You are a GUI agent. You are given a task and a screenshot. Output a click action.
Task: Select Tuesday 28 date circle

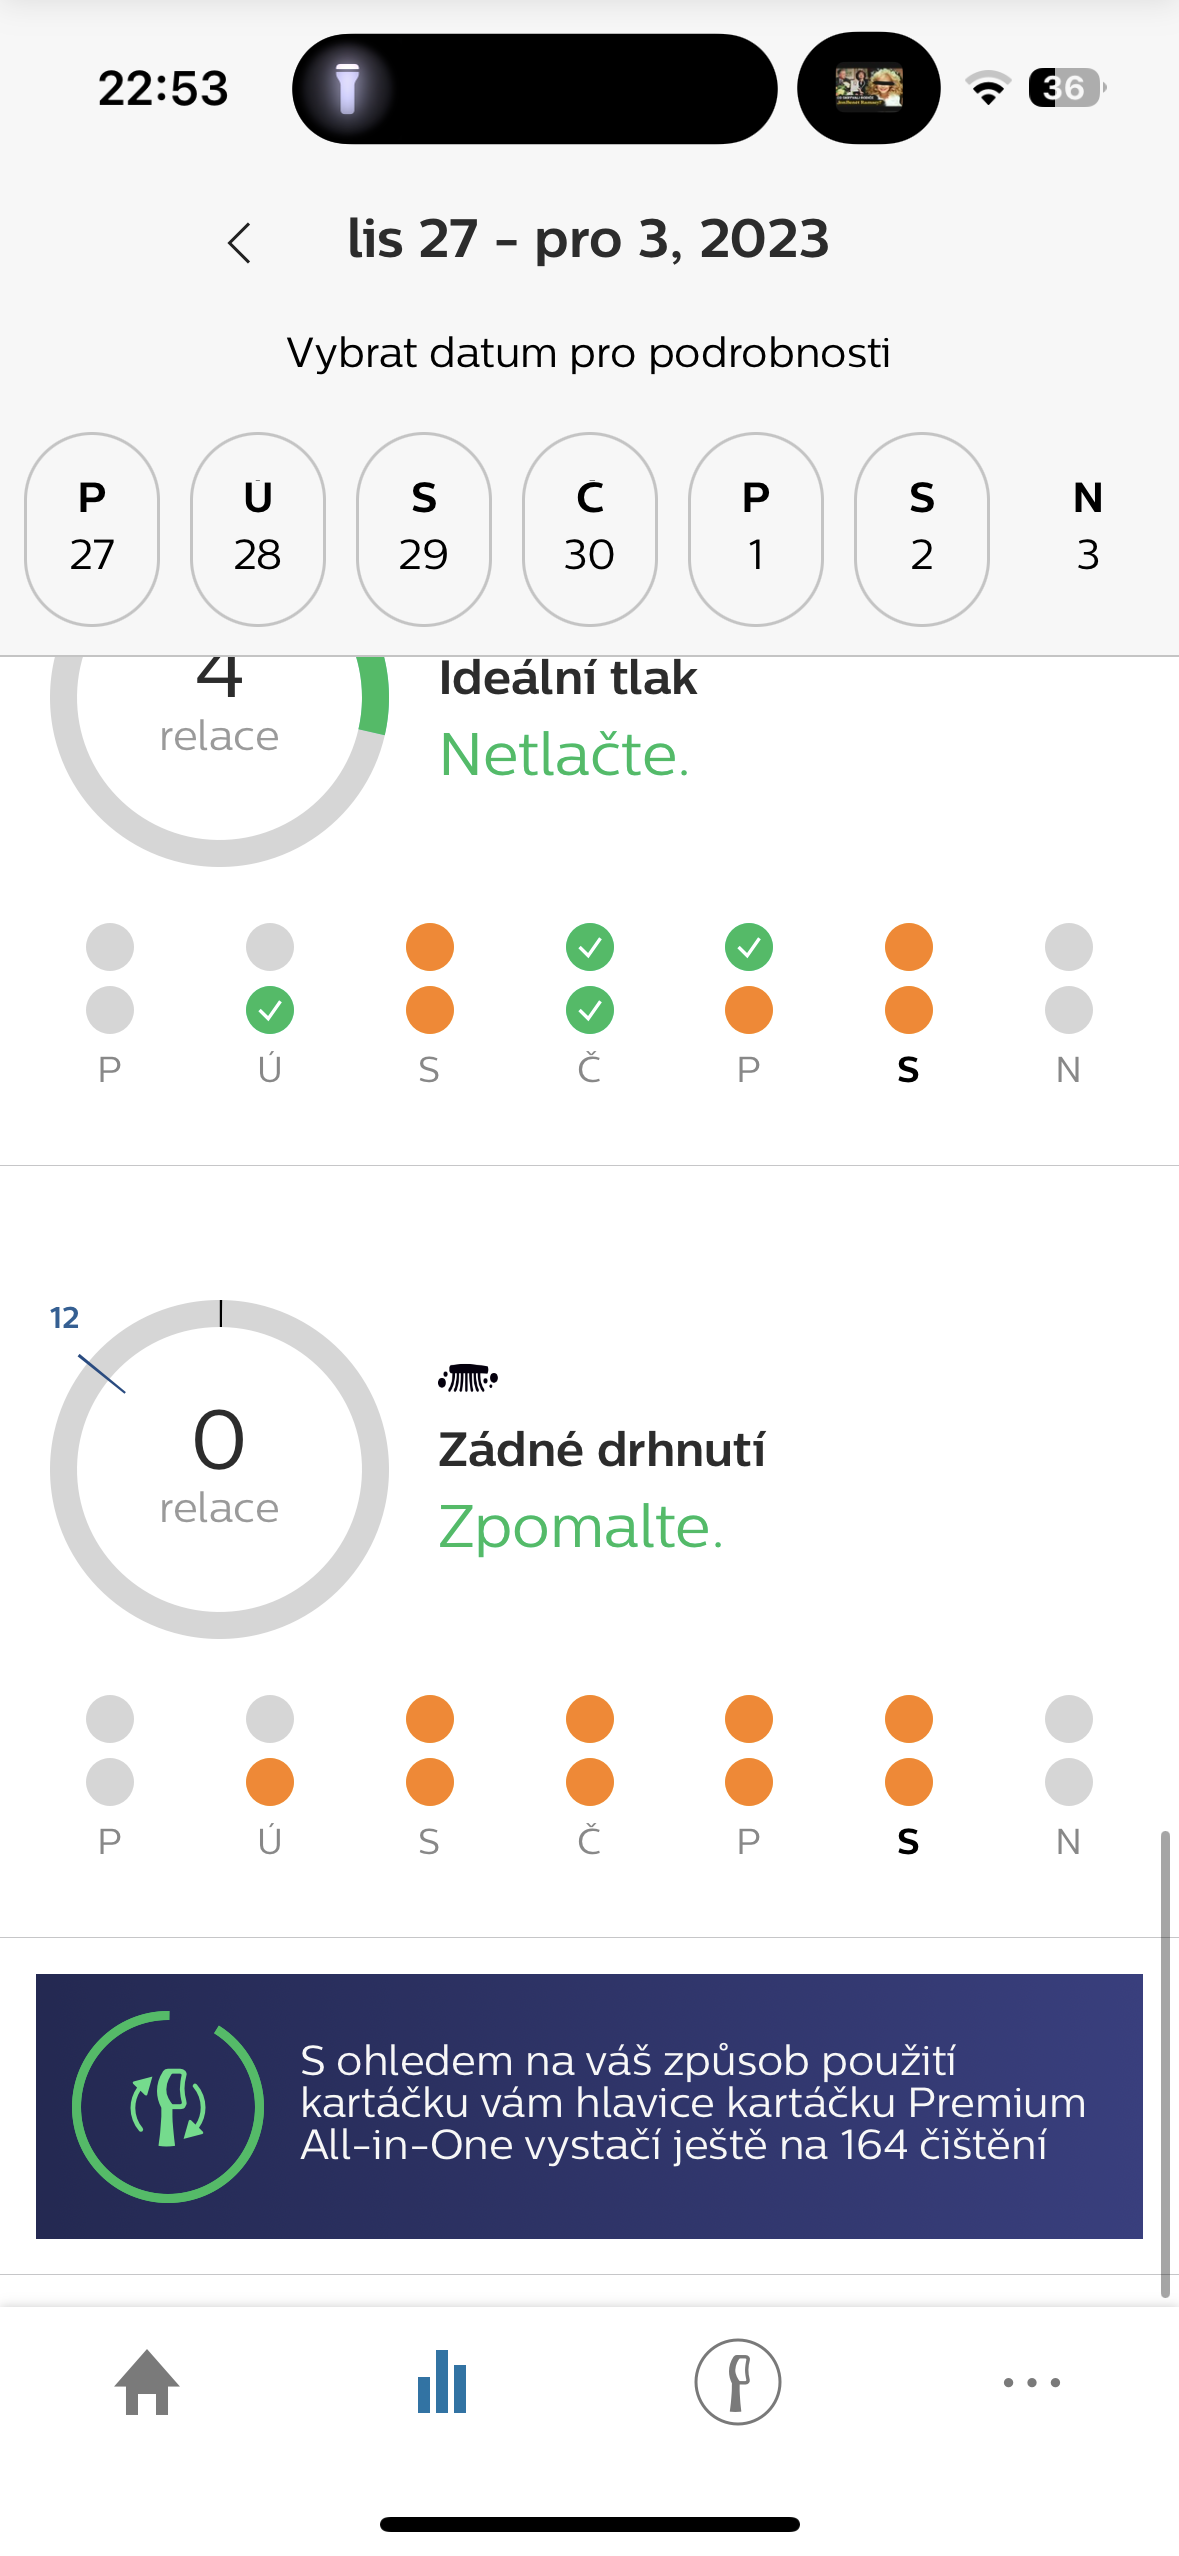258,529
